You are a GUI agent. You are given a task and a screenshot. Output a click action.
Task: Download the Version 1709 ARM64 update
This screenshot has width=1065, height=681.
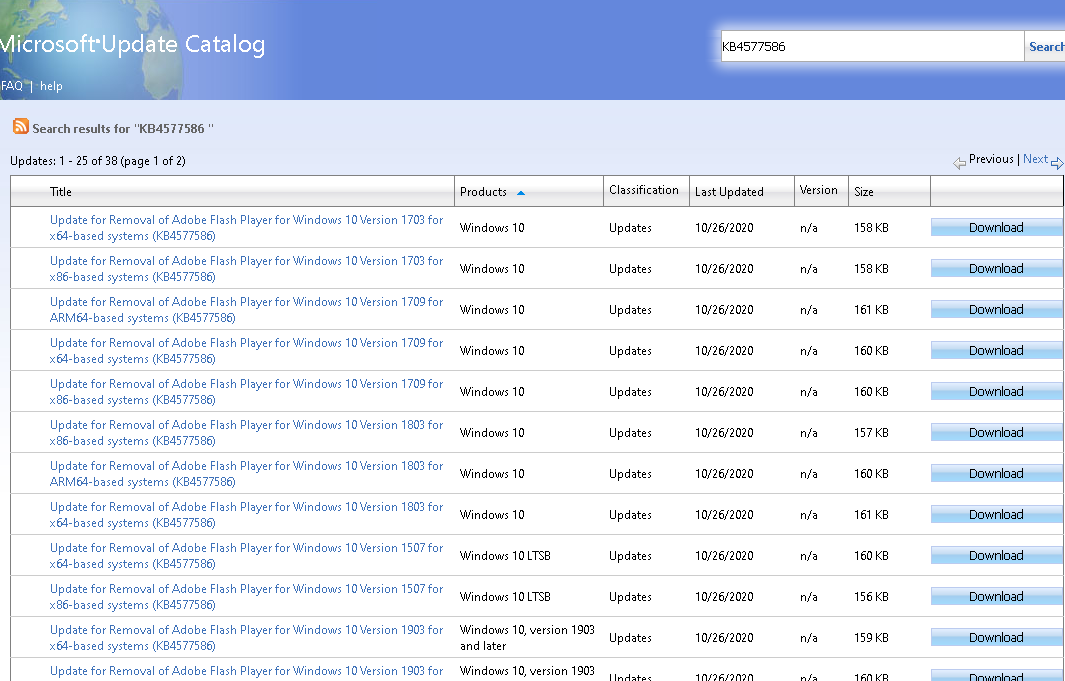click(x=996, y=310)
